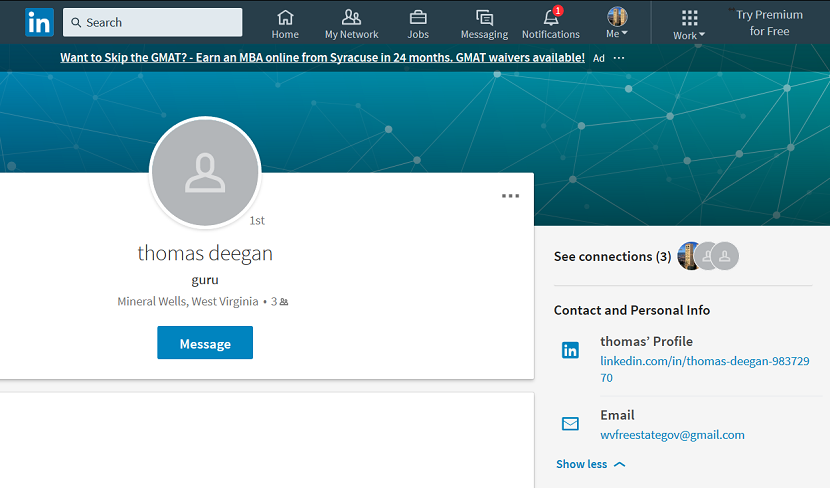Click the 'thomas deegan' name text

205,254
